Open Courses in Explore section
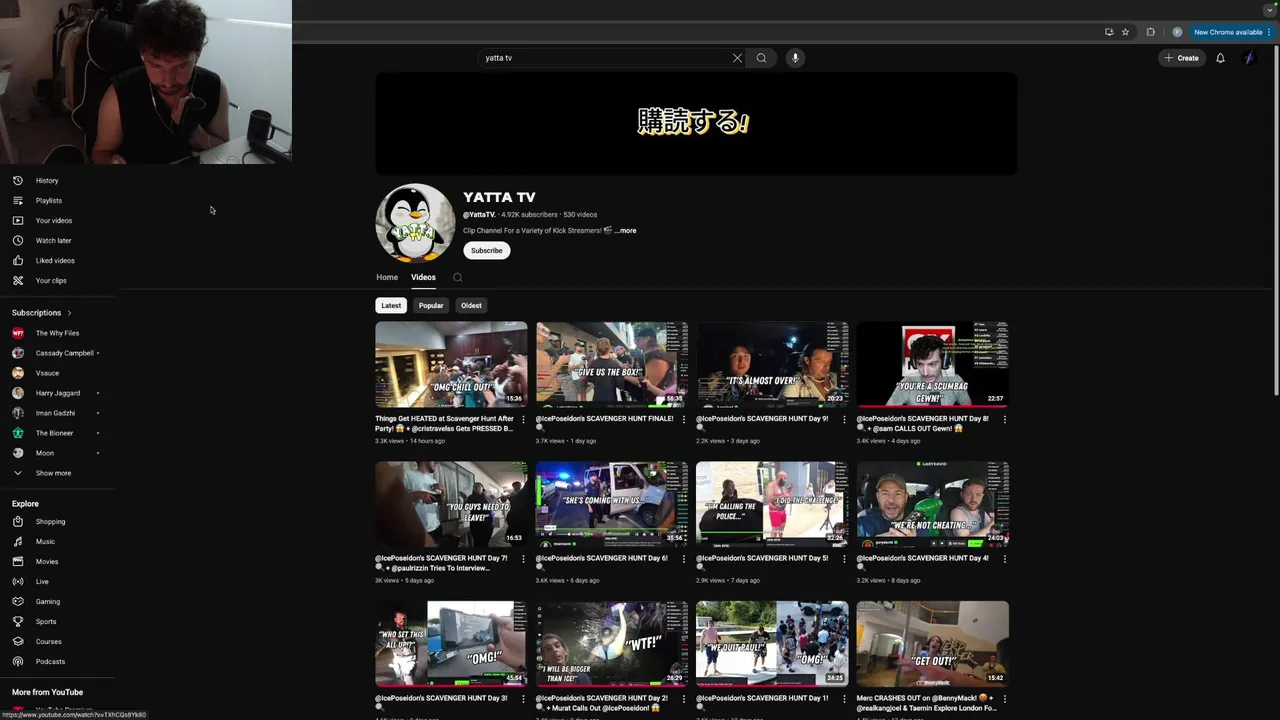 (48, 642)
